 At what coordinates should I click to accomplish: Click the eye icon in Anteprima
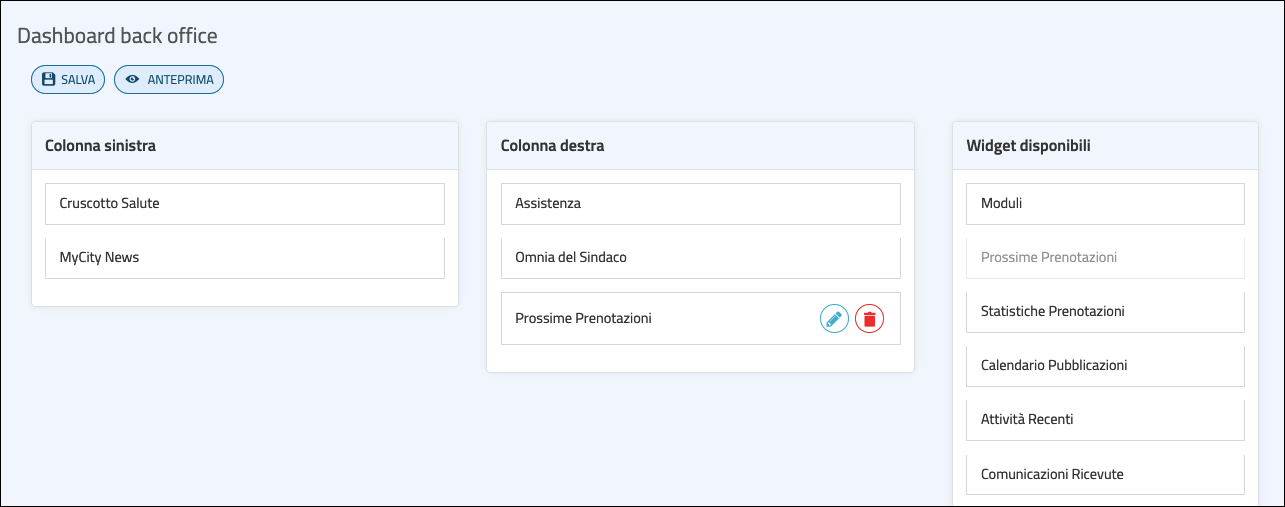click(x=132, y=80)
